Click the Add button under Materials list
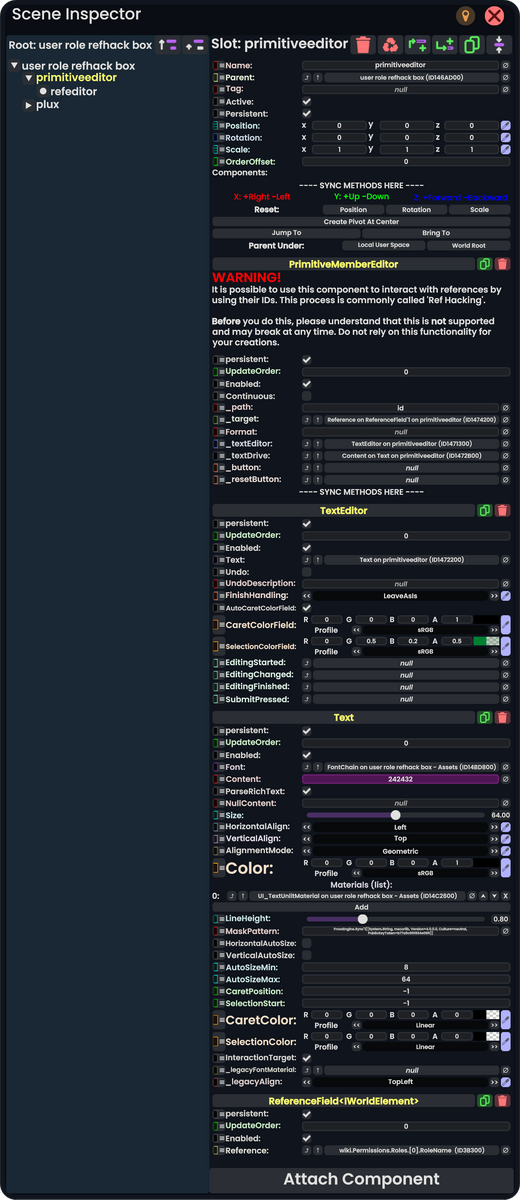This screenshot has height=1200, width=520. tap(361, 907)
